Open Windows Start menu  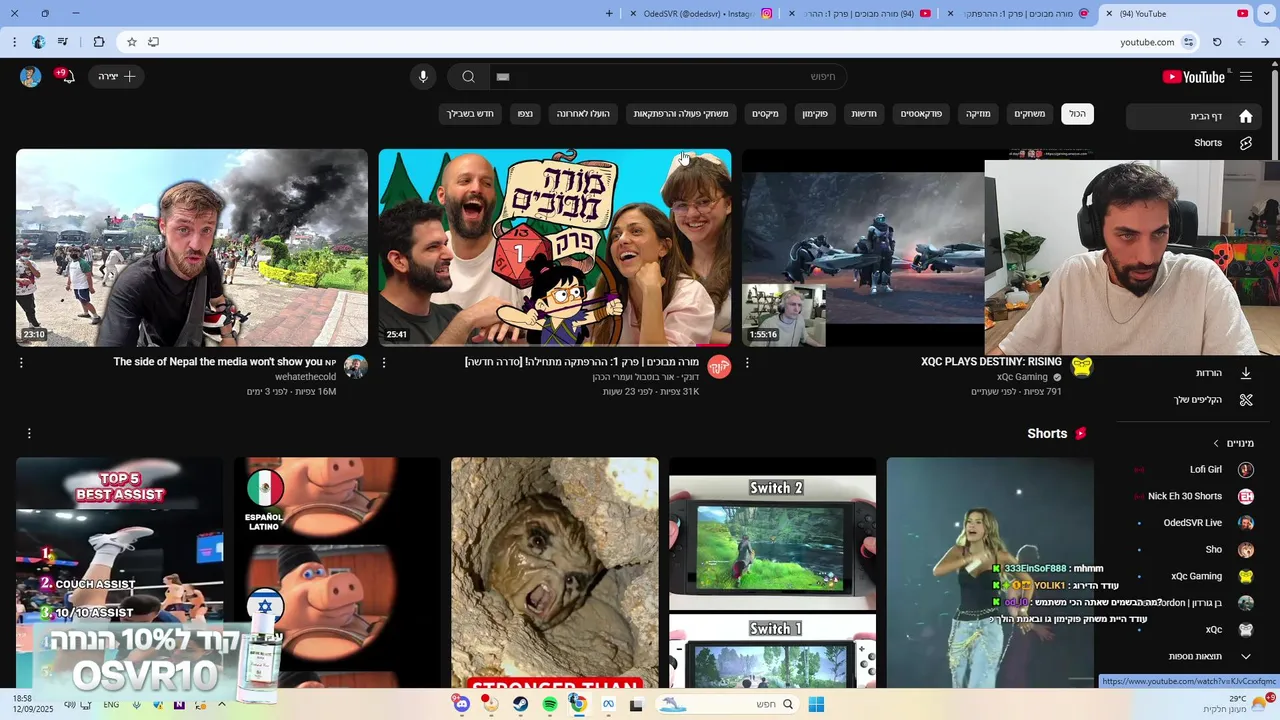(x=816, y=705)
